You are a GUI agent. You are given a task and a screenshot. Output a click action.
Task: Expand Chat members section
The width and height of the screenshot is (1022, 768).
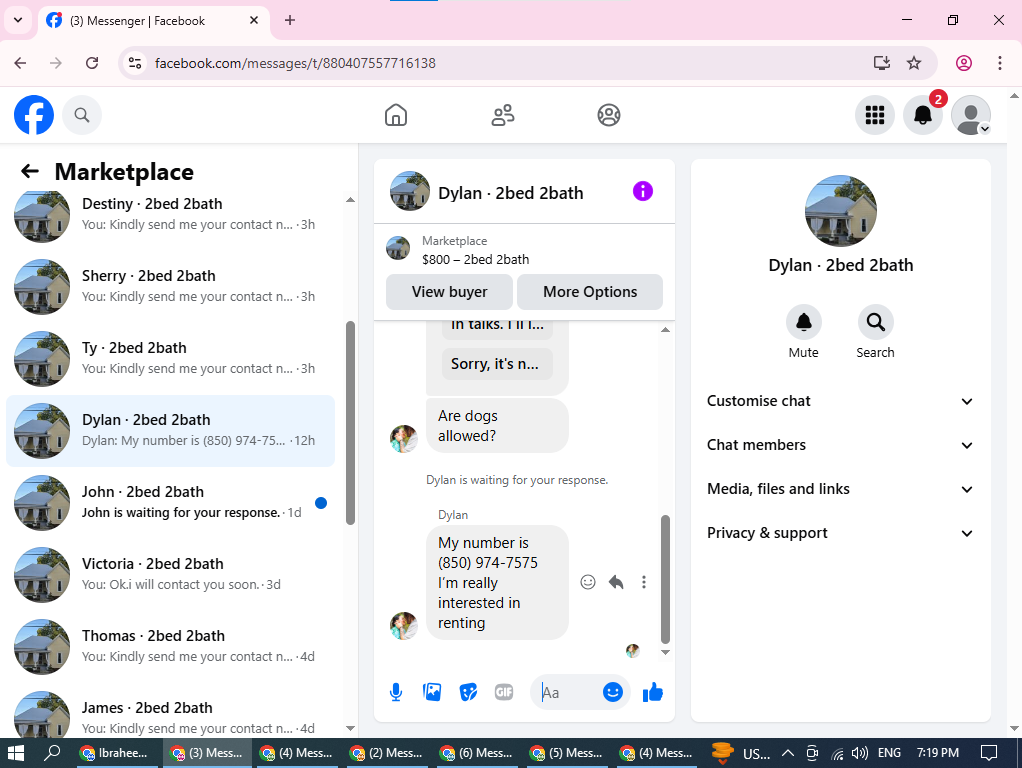coord(841,445)
